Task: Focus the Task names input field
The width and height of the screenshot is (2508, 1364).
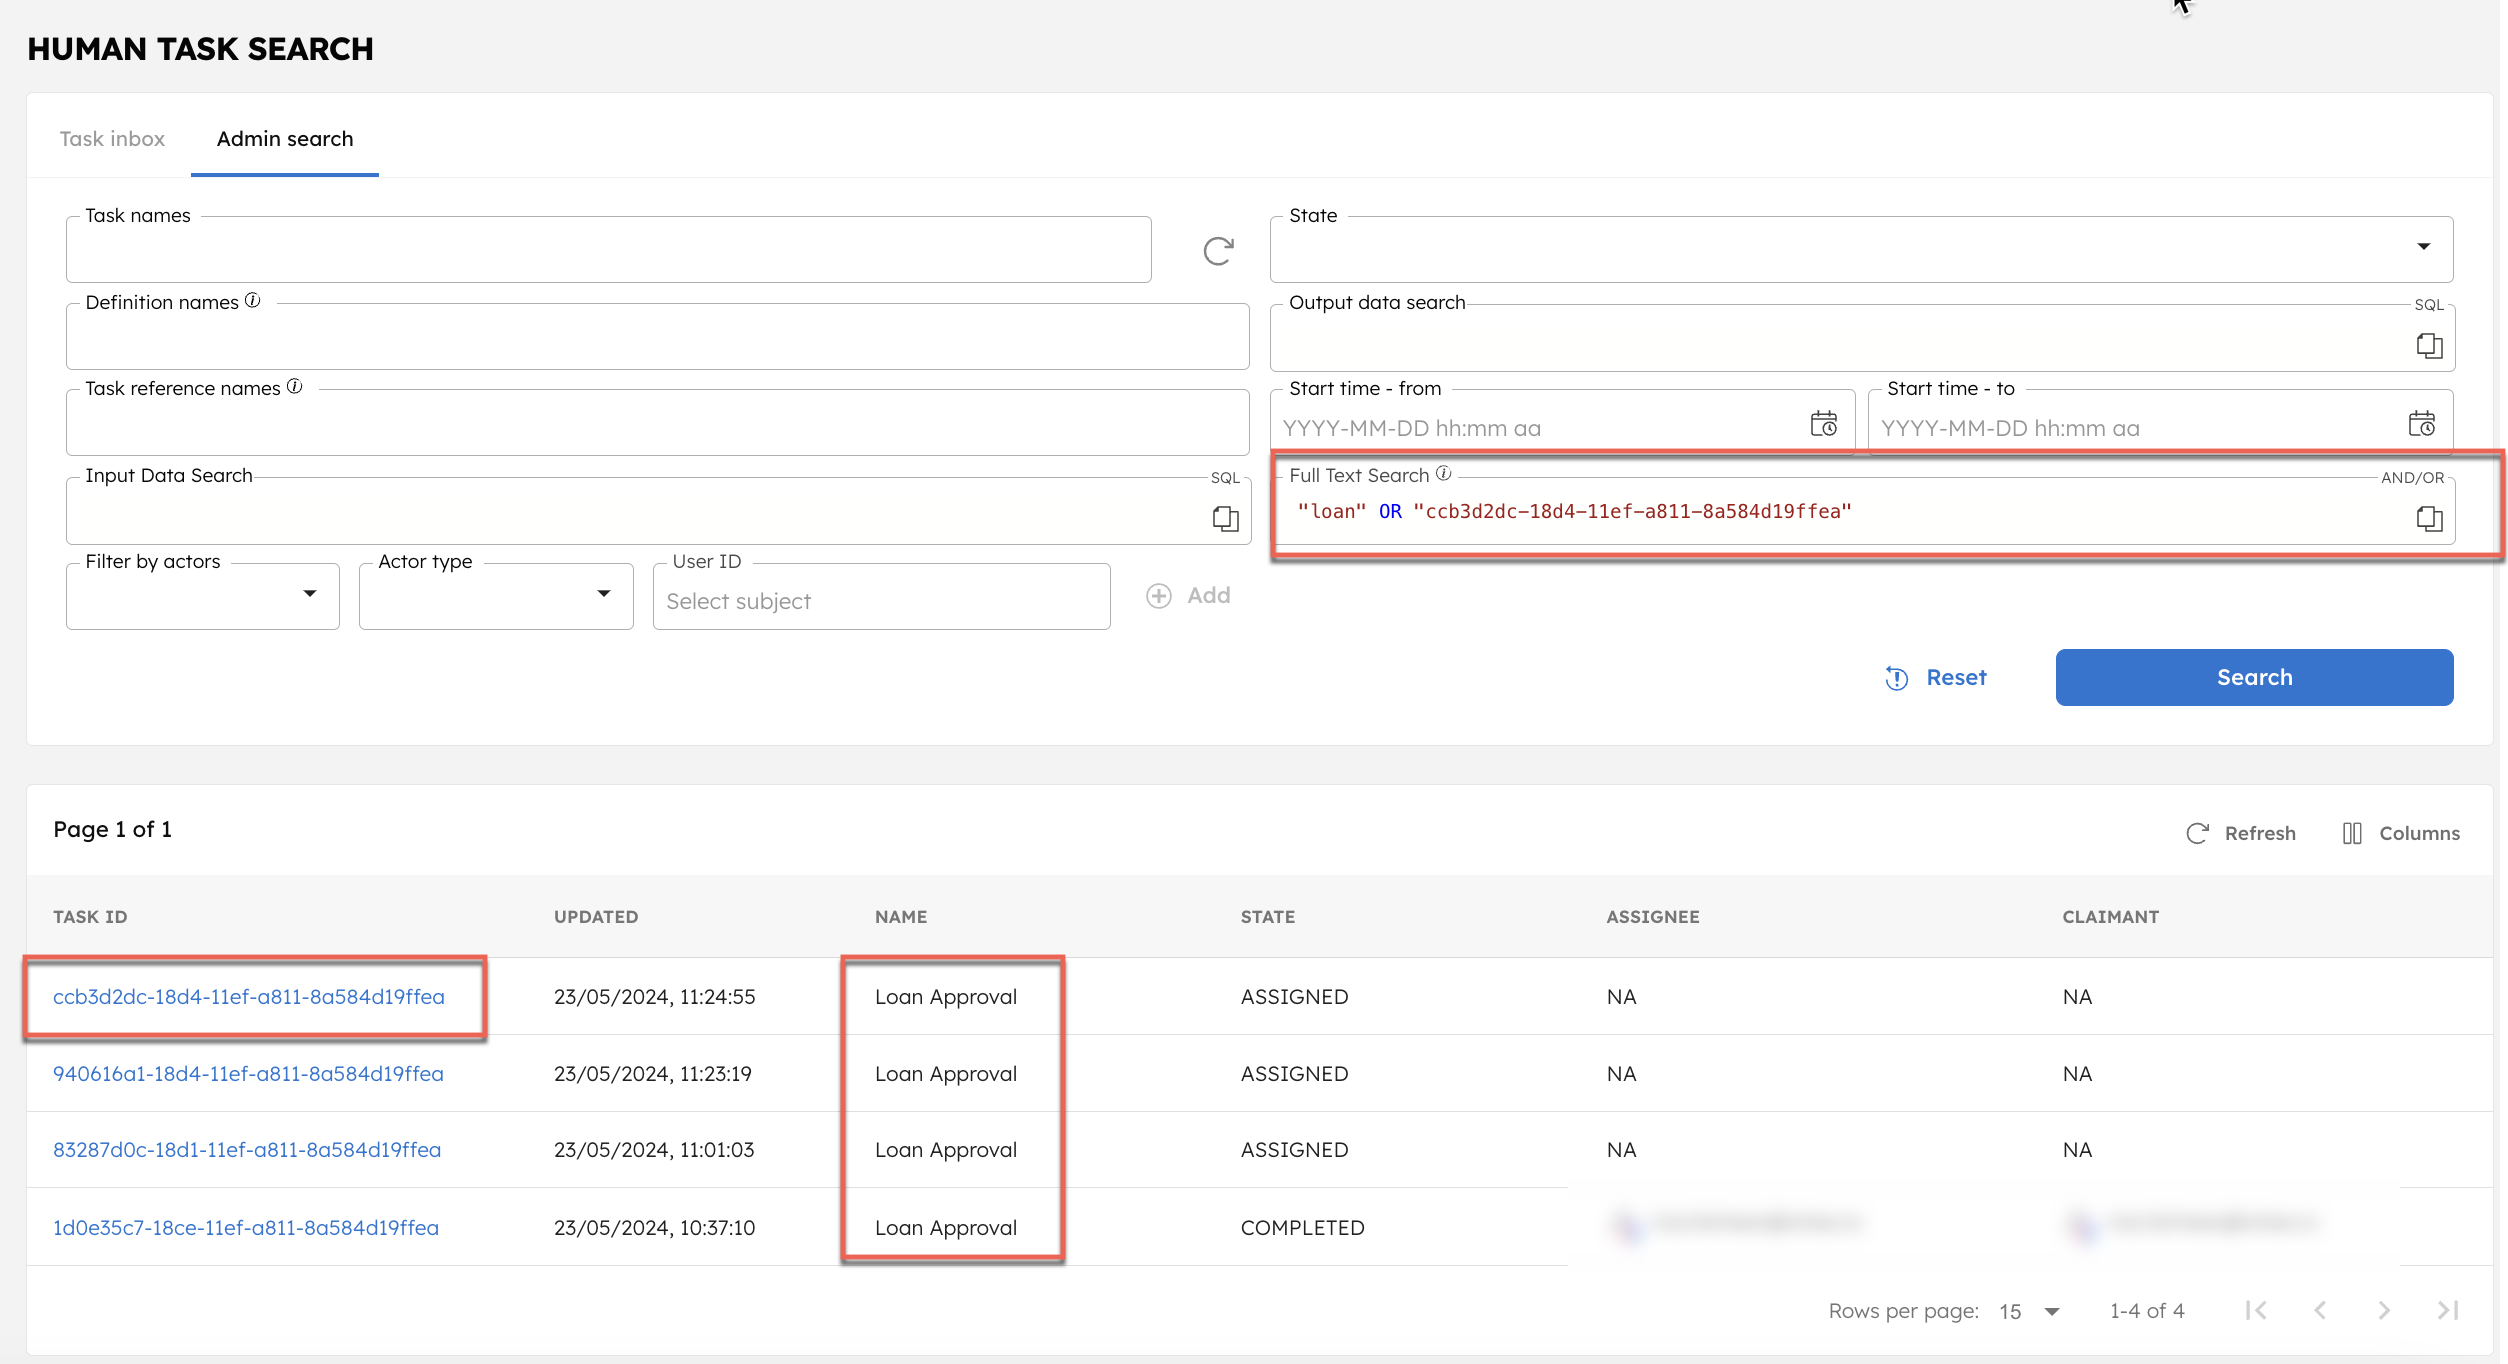Action: click(x=609, y=249)
